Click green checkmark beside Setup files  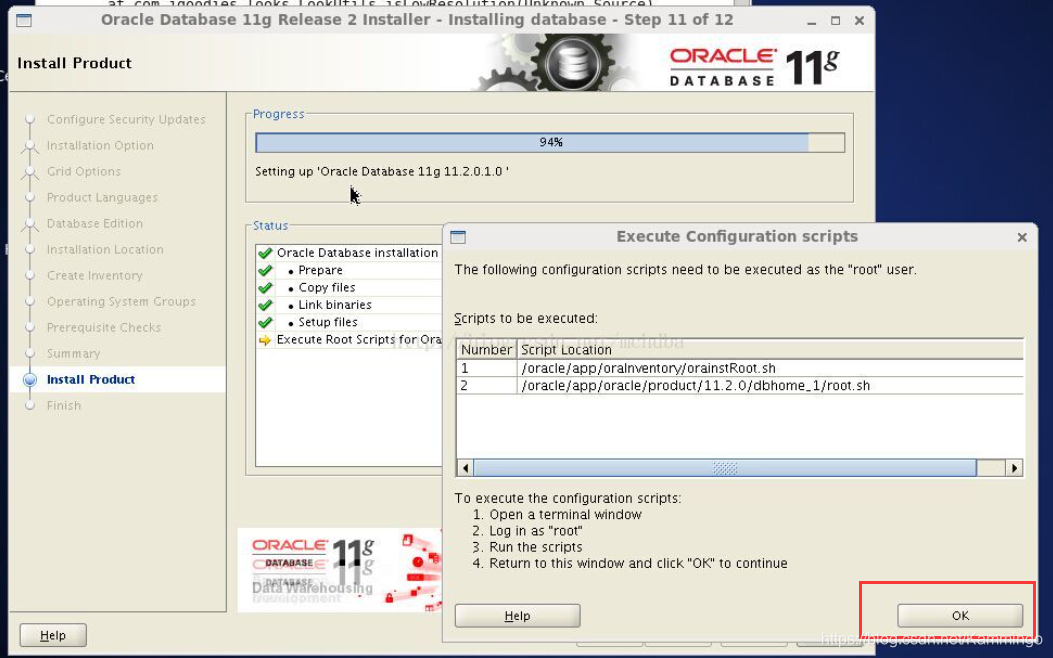click(265, 323)
